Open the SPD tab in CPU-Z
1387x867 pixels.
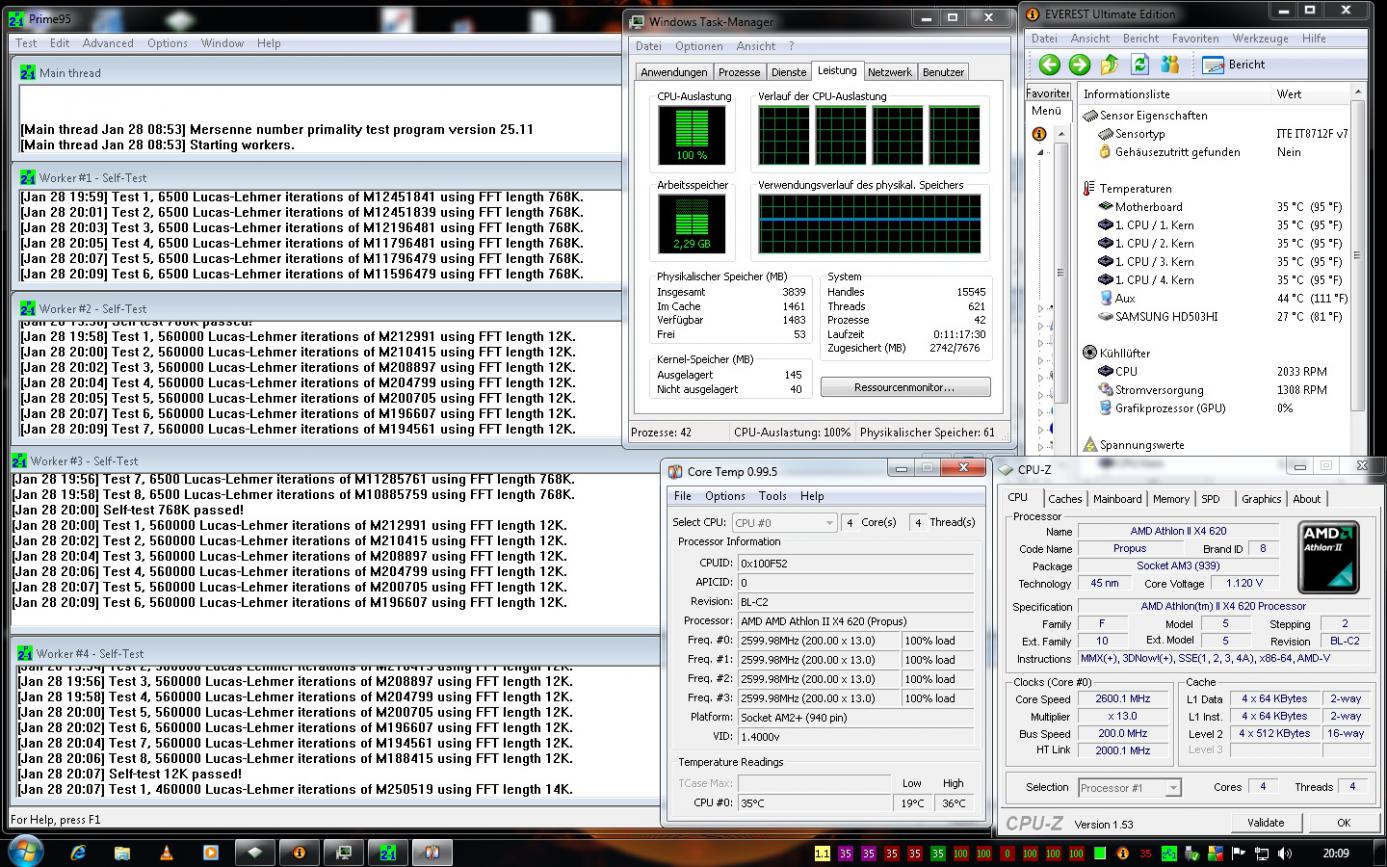coord(1210,499)
